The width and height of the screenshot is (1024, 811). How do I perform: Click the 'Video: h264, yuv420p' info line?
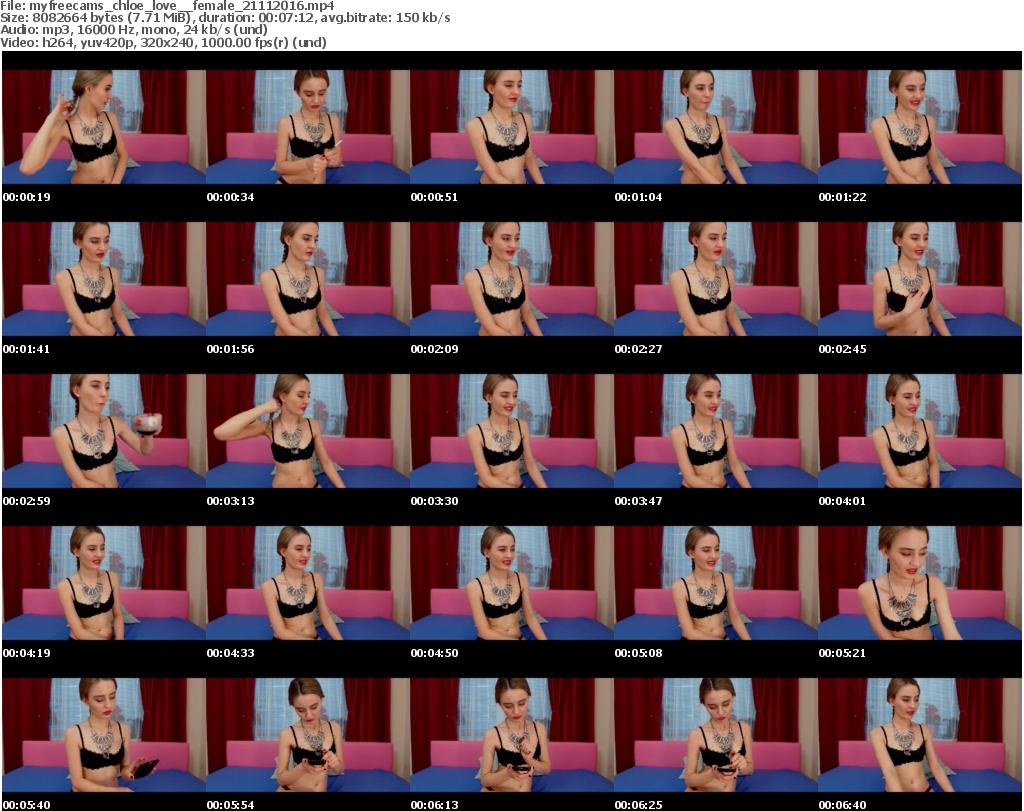[x=163, y=42]
